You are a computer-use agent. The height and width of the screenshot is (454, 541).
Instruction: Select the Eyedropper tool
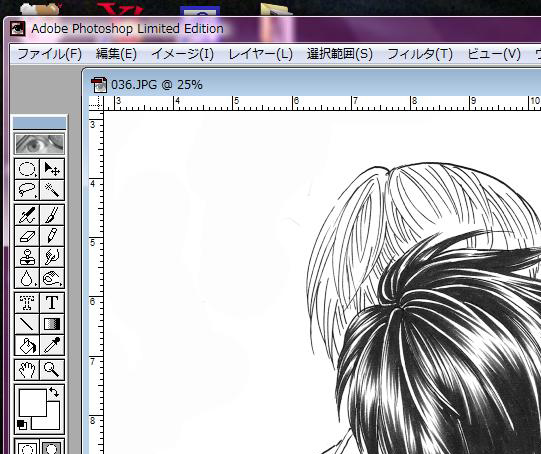[52, 345]
